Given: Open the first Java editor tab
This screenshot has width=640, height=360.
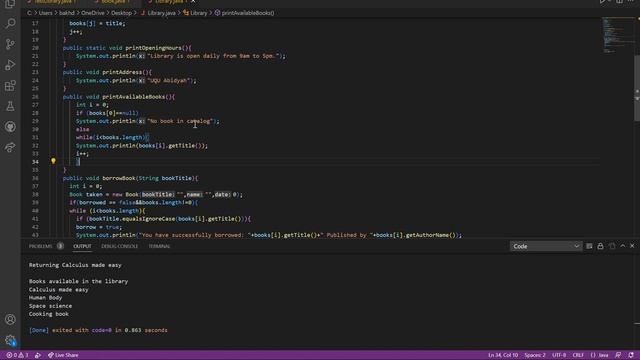Looking at the screenshot, I should pyautogui.click(x=53, y=2).
